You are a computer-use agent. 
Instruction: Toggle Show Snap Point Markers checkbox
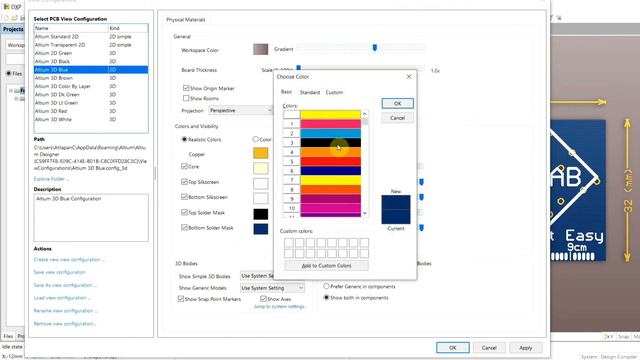tap(181, 299)
